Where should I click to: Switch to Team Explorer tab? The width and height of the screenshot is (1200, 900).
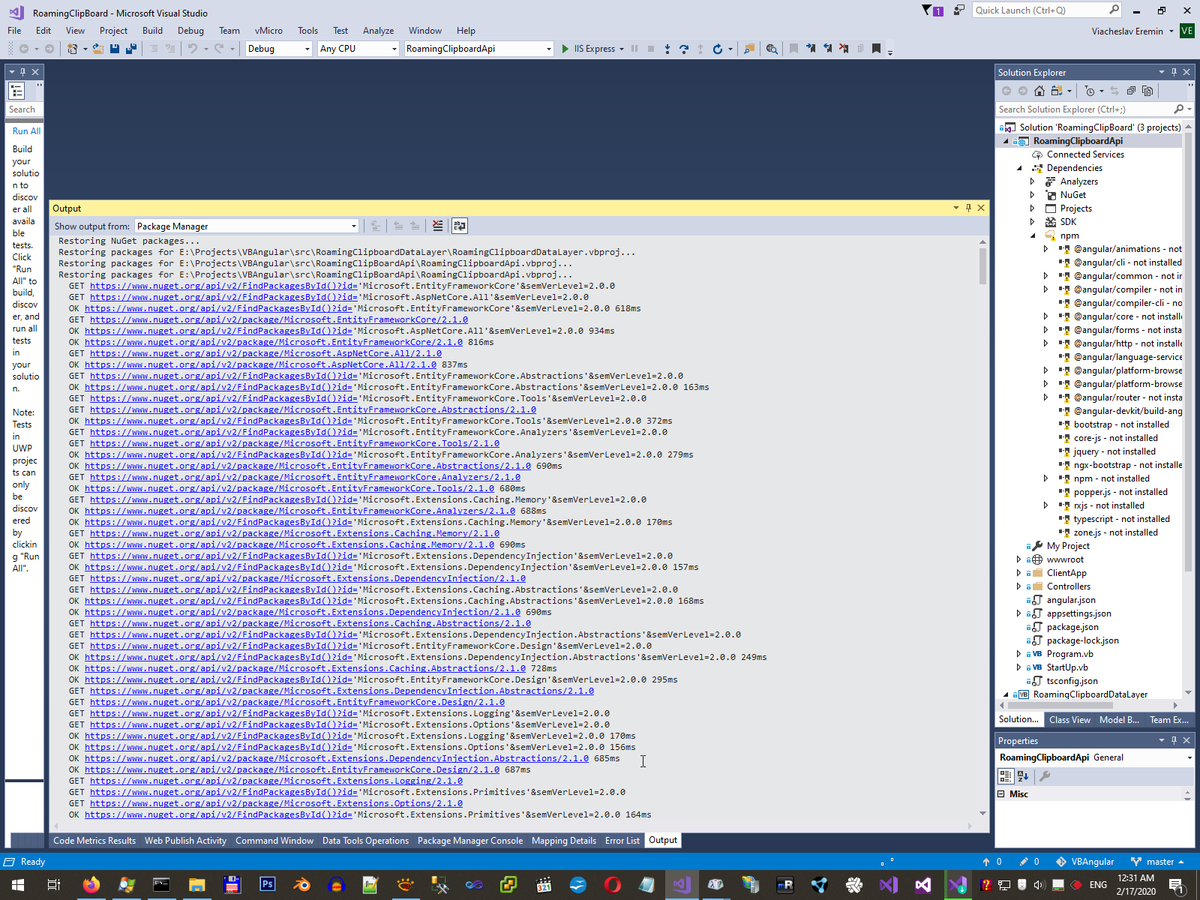coord(1169,720)
